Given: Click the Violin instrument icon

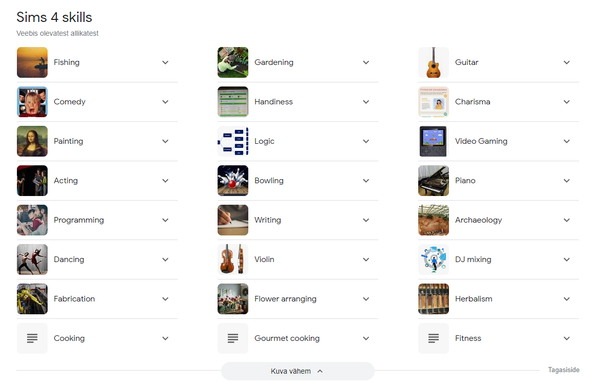Looking at the screenshot, I should [233, 259].
